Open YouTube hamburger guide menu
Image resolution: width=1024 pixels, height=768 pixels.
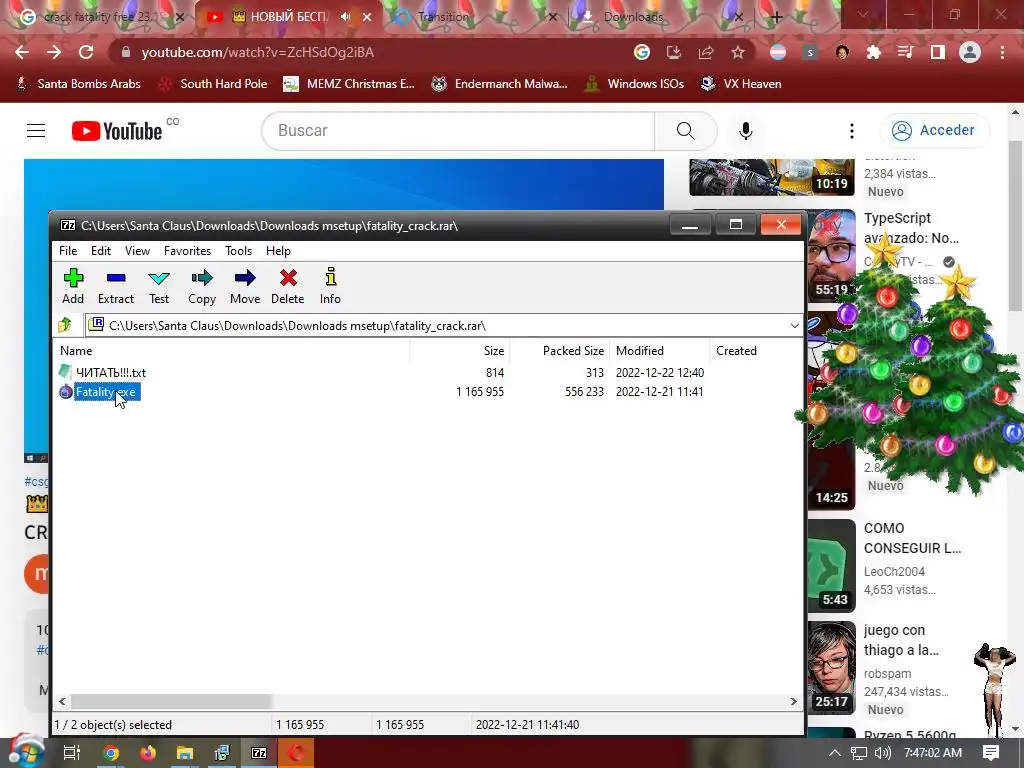coord(36,131)
